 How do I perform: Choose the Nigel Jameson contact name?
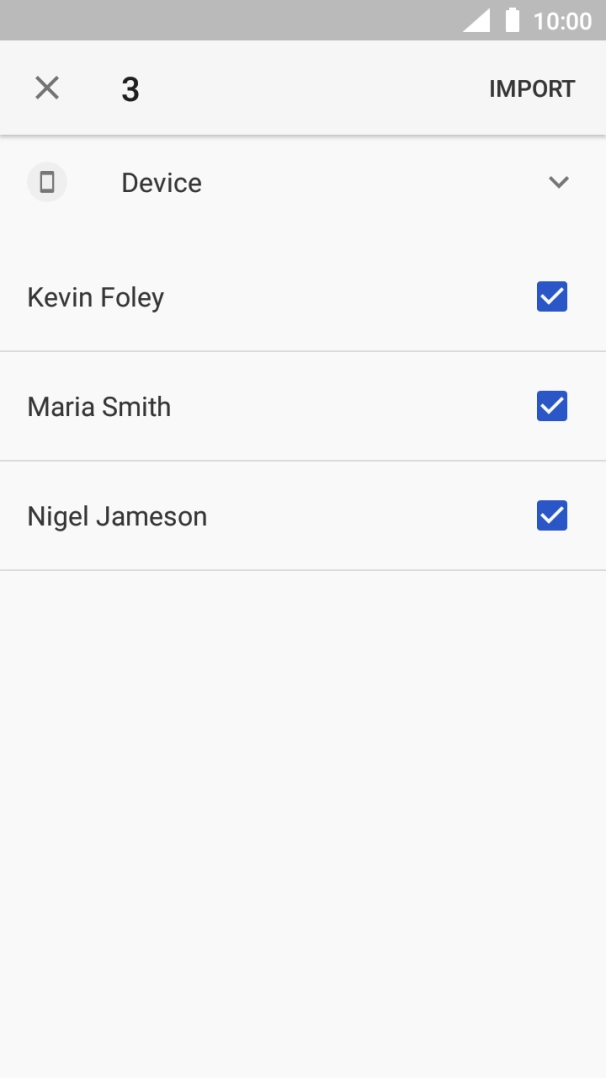117,517
